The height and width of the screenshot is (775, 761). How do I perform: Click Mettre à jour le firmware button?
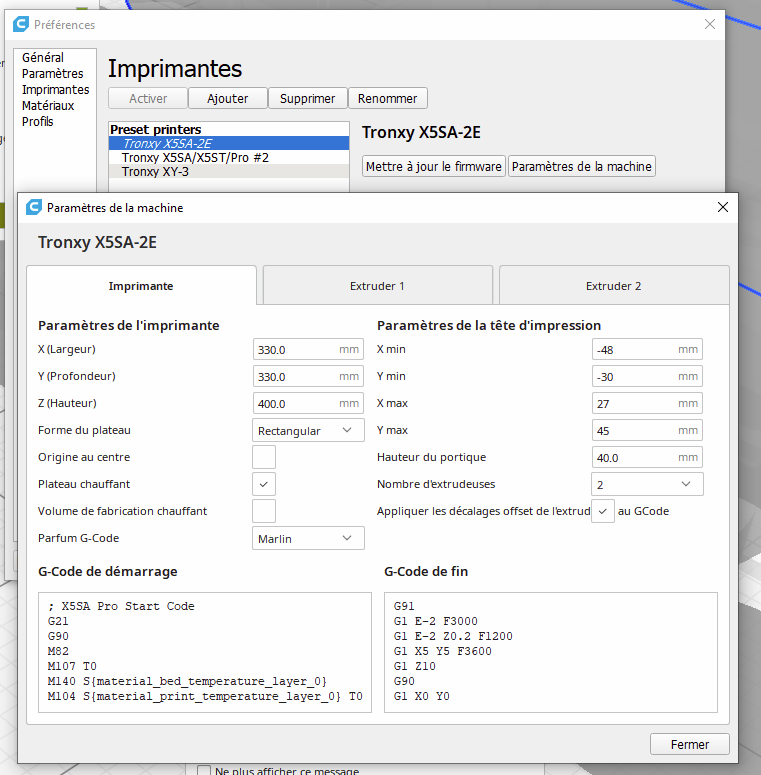click(434, 167)
